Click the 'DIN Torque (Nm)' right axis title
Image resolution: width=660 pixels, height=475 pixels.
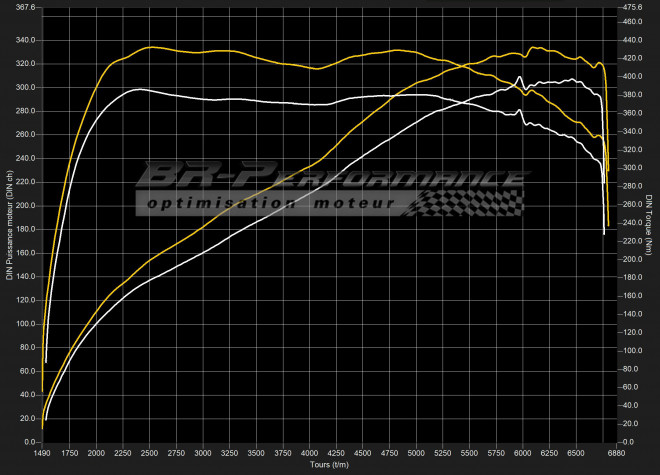coord(650,225)
